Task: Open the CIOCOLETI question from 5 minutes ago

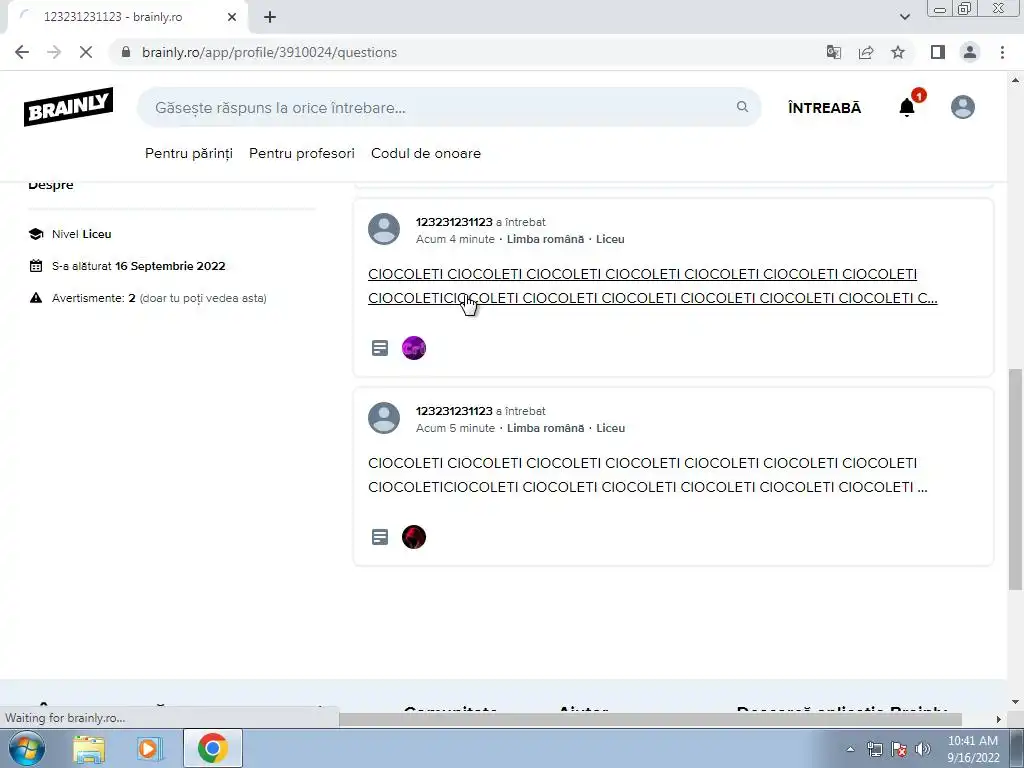Action: coord(647,475)
